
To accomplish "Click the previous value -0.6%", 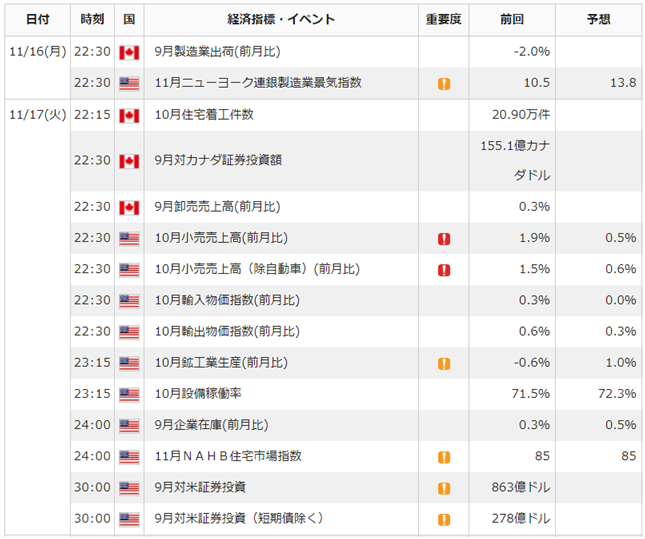I will (x=531, y=363).
